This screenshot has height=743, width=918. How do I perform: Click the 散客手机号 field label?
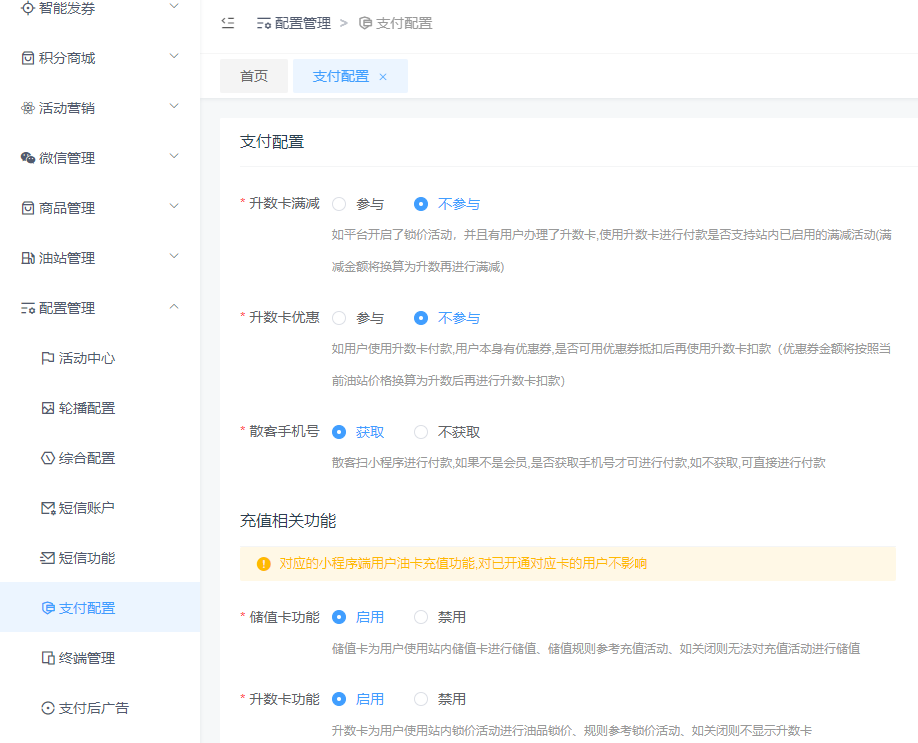(x=285, y=432)
